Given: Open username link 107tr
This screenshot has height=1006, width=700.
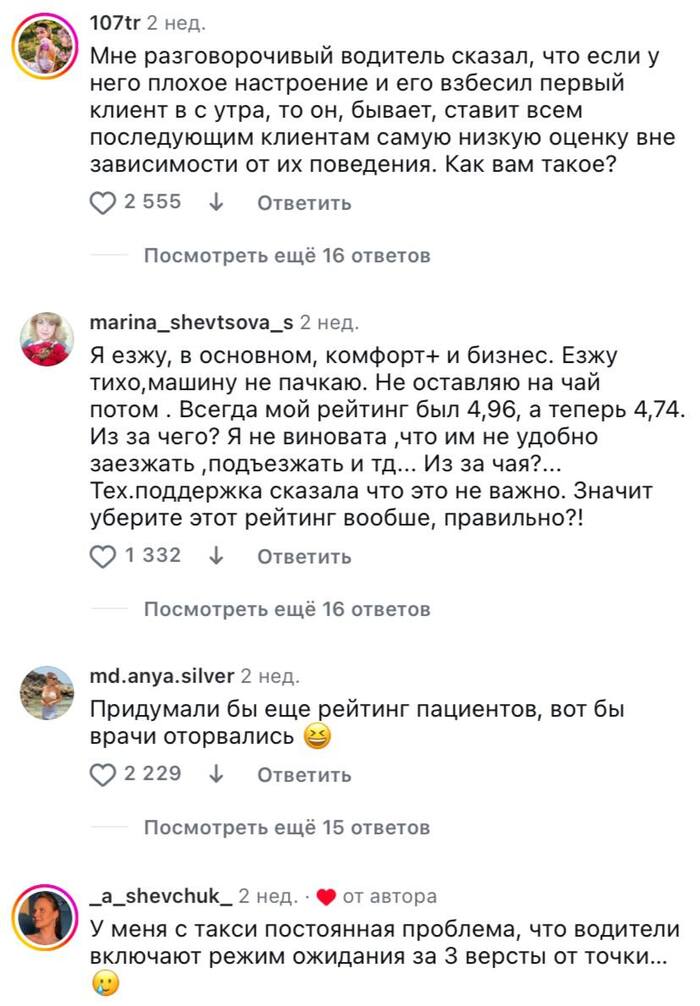Looking at the screenshot, I should [x=114, y=22].
